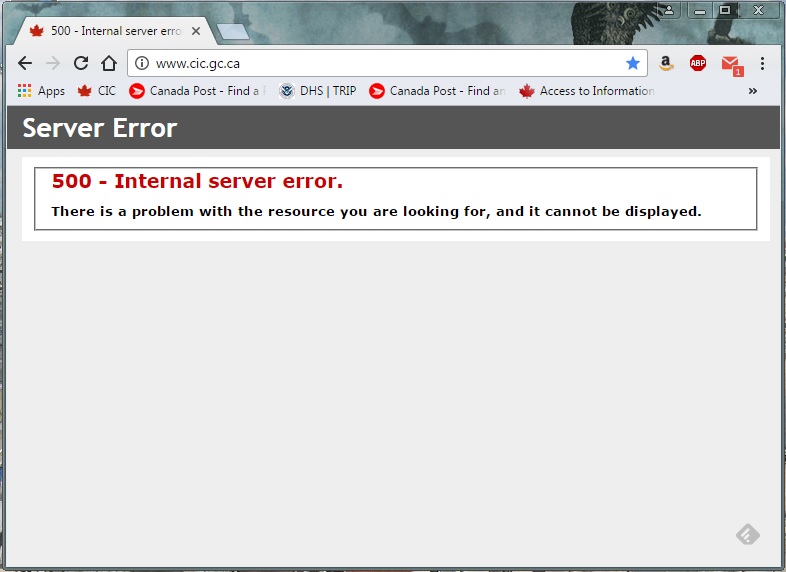Click the browser back arrow
The height and width of the screenshot is (572, 786).
pyautogui.click(x=25, y=63)
